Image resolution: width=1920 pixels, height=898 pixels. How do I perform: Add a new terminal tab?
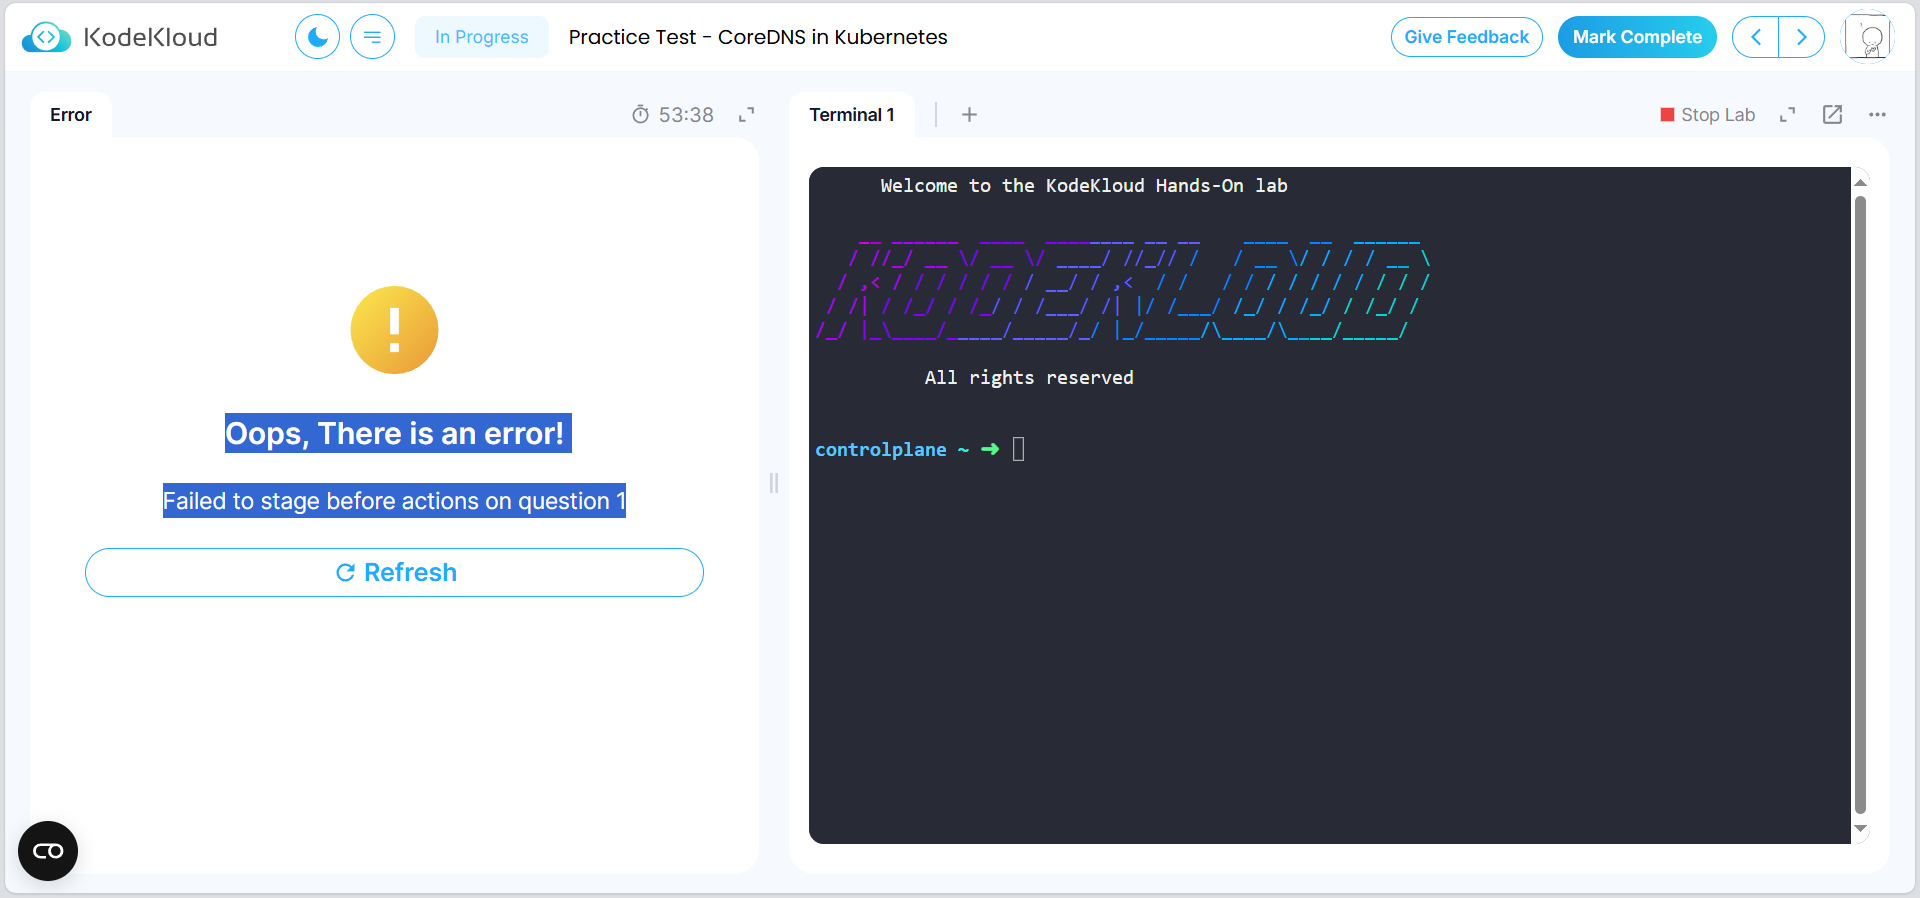[969, 115]
